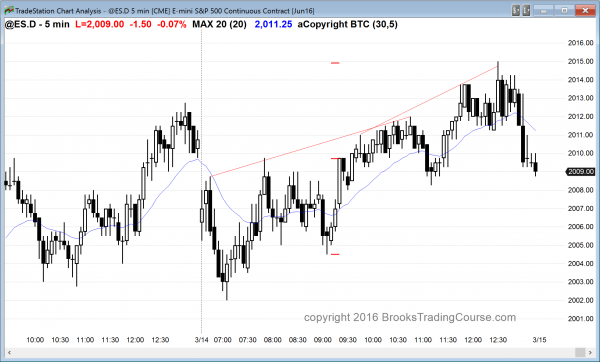The image size is (600, 362).
Task: Click the '-1.50' net change value
Action: pyautogui.click(x=140, y=24)
